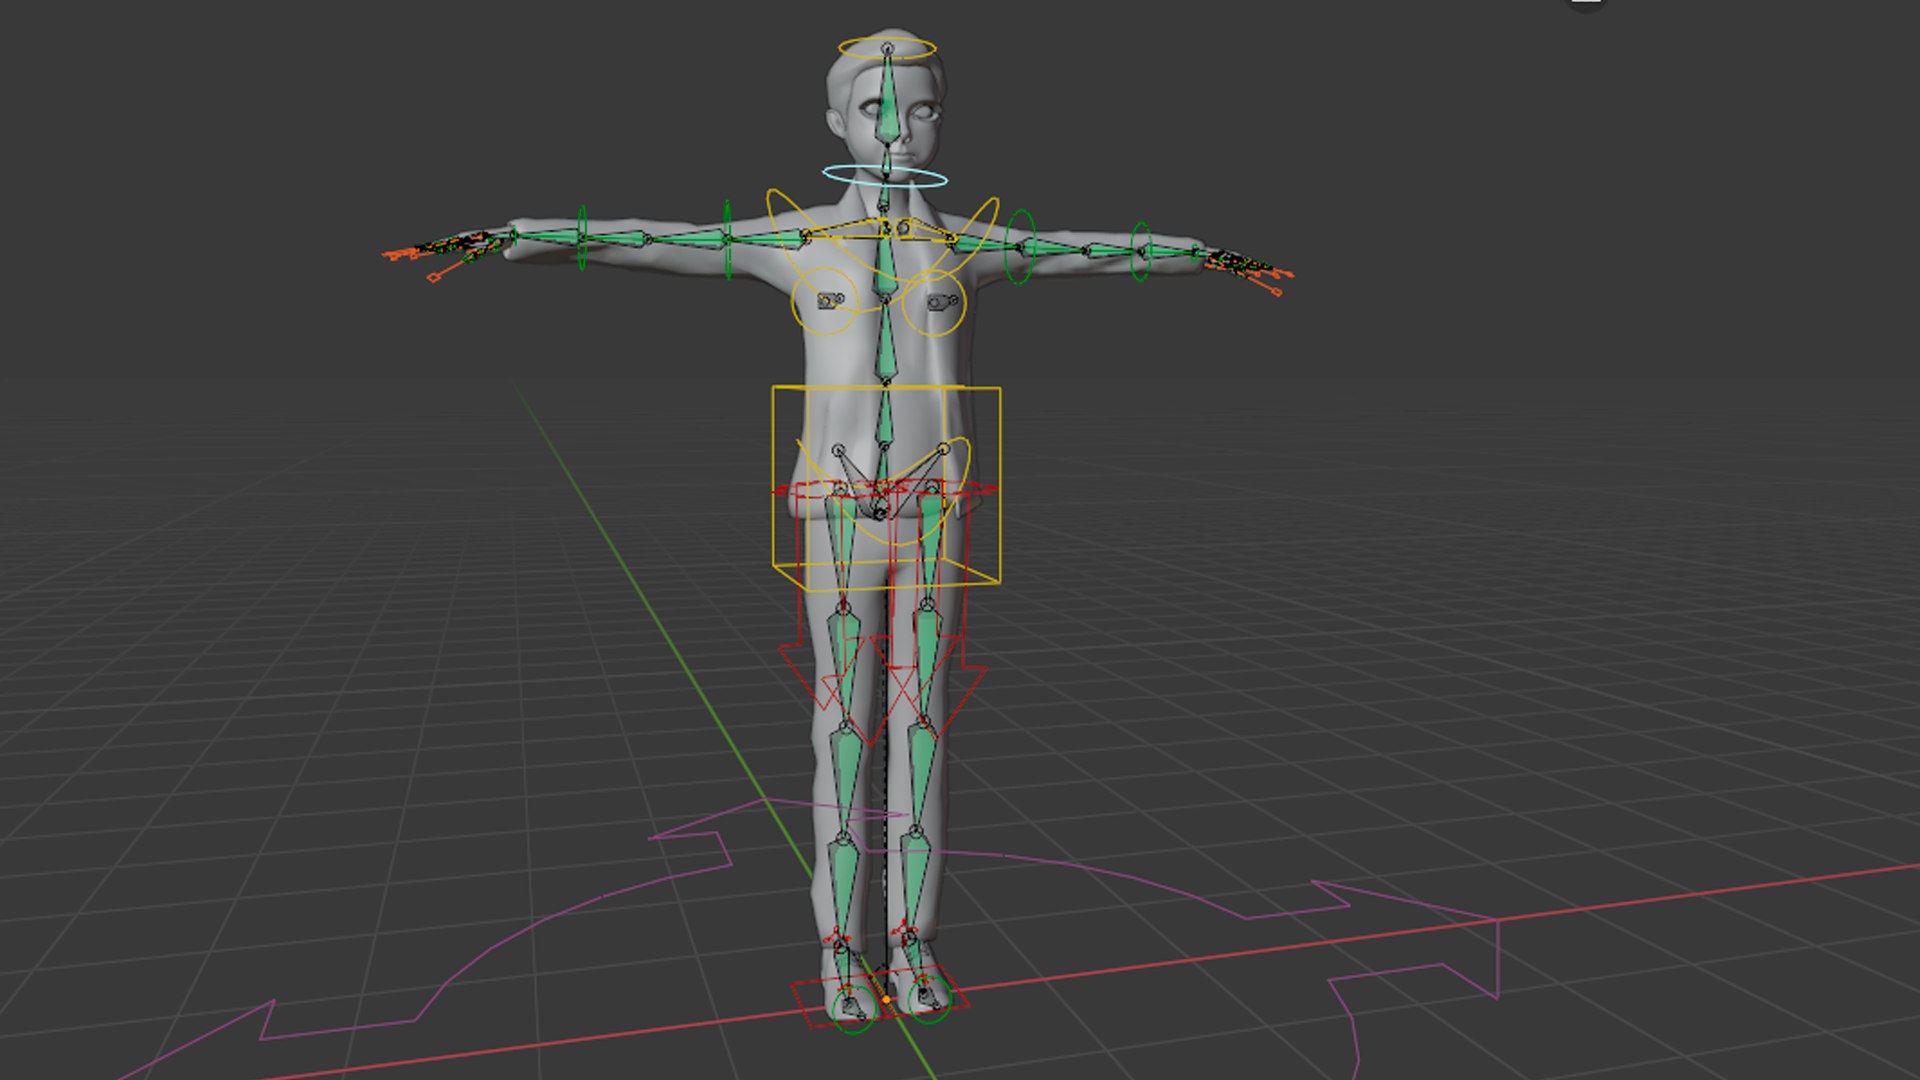Select the orange finger controls on the screen-right hand
This screenshot has width=1920, height=1080.
(x=1250, y=270)
